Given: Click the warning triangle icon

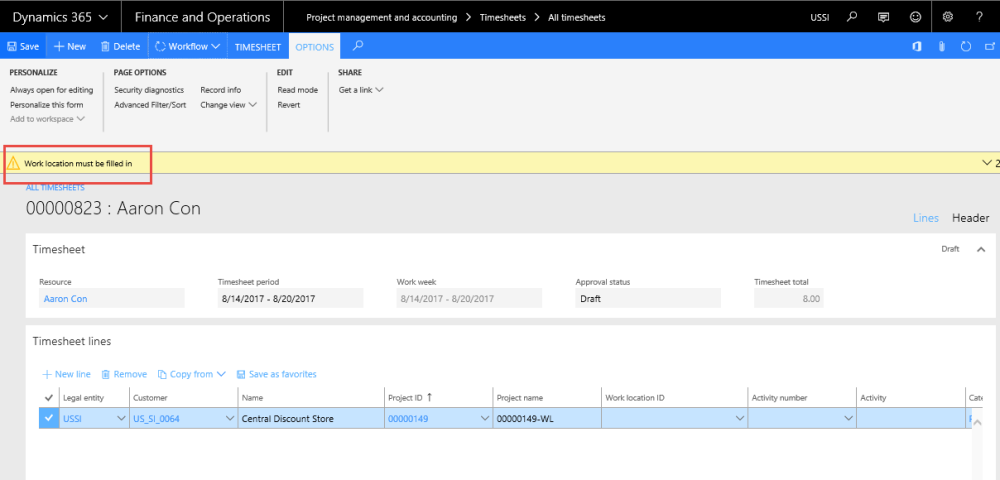Looking at the screenshot, I should click(x=13, y=164).
